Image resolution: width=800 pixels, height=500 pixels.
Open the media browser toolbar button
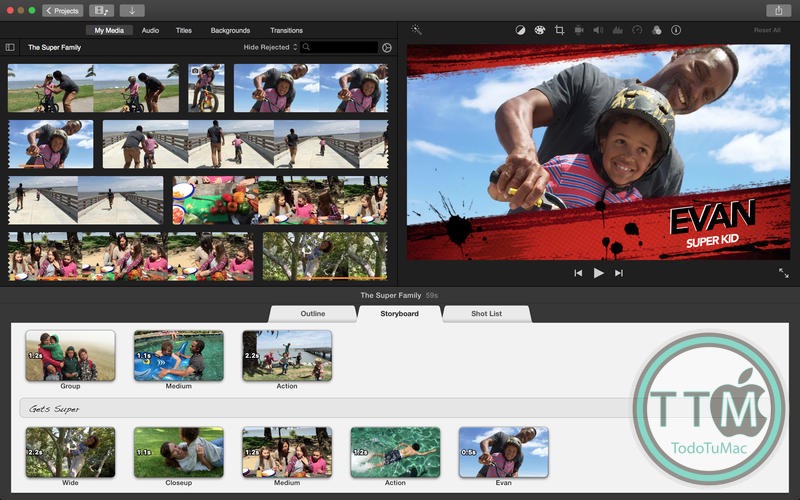[101, 10]
